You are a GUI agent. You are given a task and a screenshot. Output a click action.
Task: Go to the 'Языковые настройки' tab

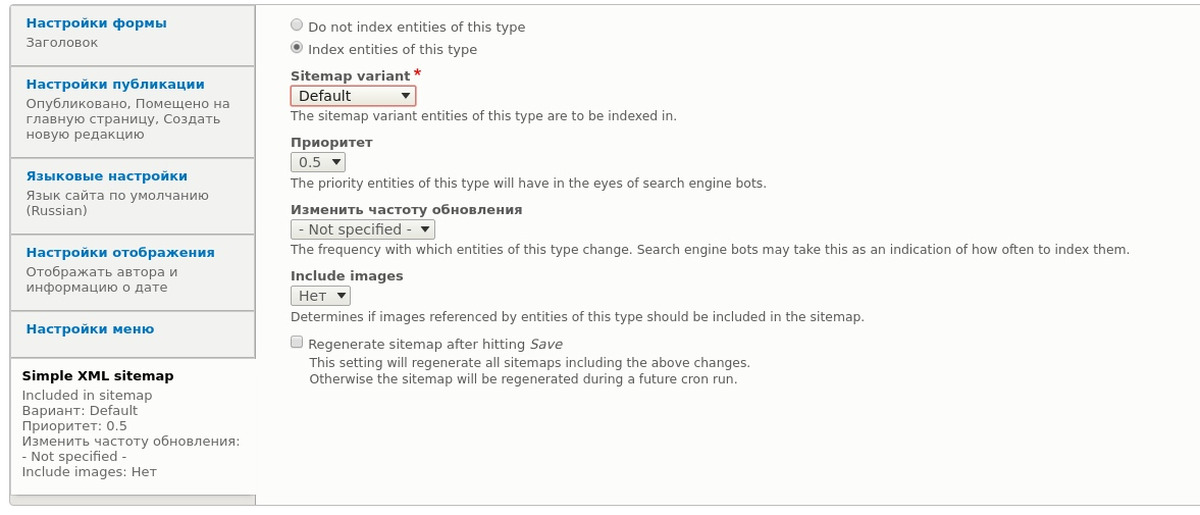pos(107,176)
